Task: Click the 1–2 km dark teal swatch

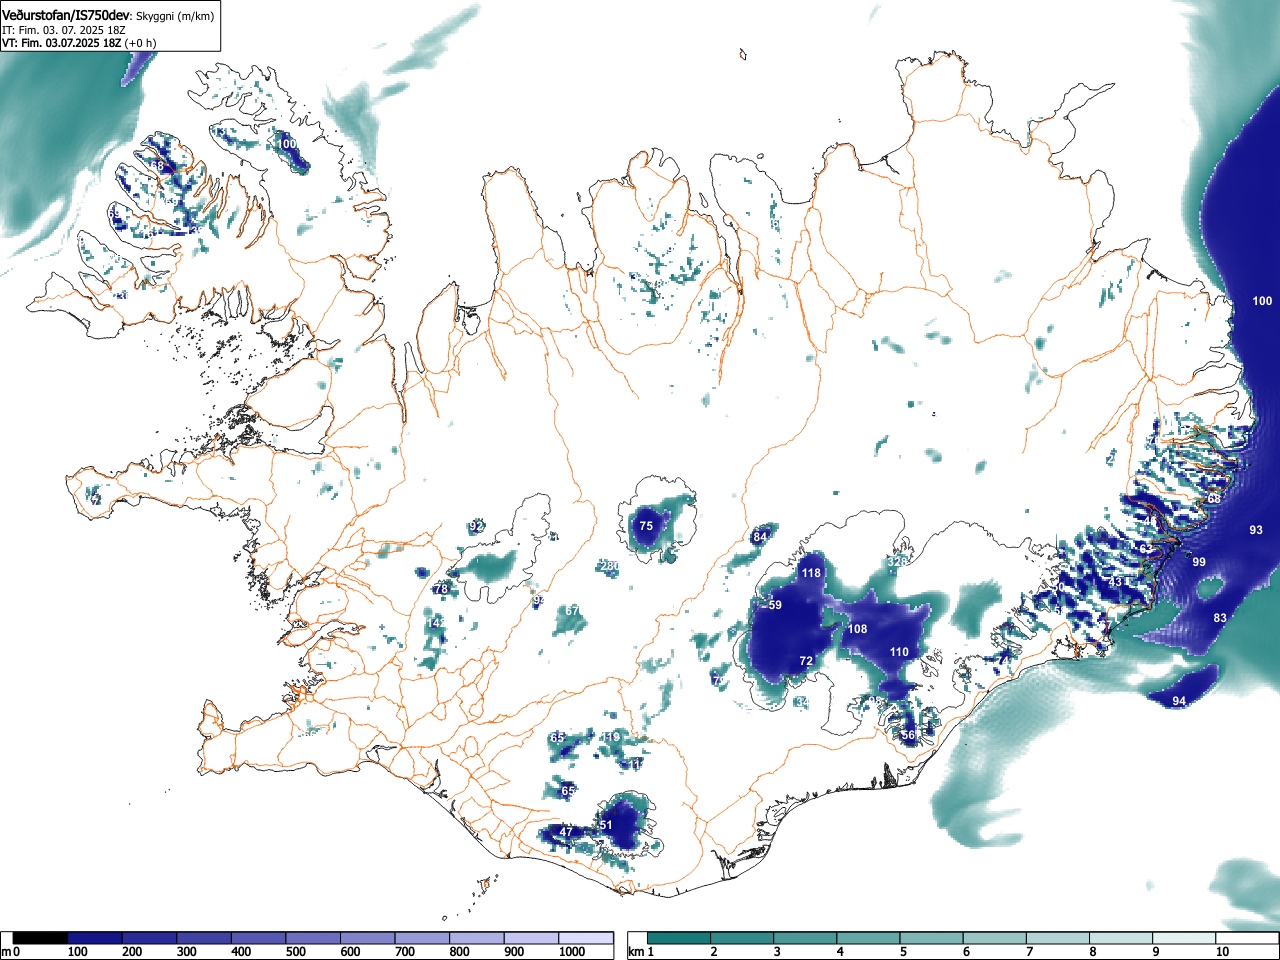Action: tap(679, 938)
